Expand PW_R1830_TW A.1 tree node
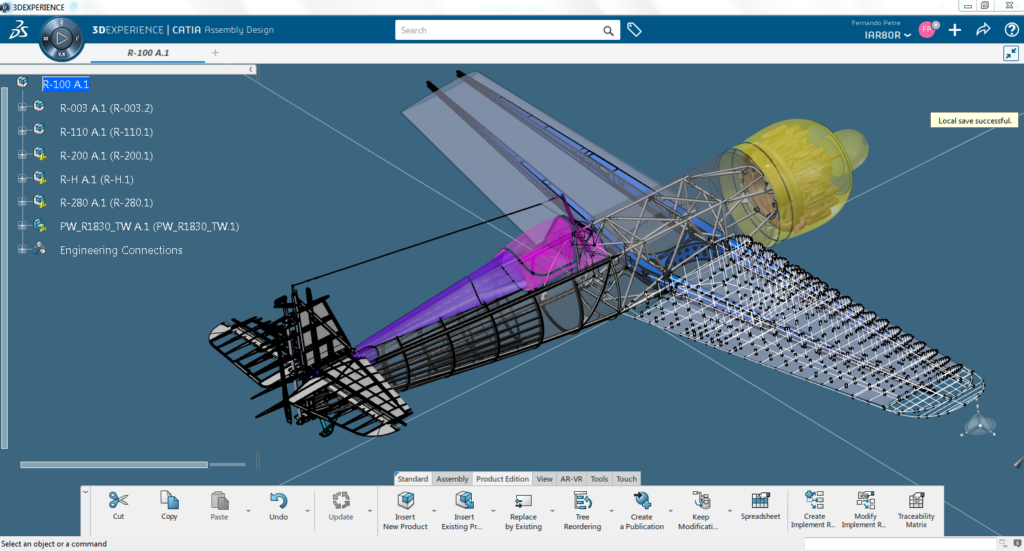The width and height of the screenshot is (1024, 551). coord(22,226)
